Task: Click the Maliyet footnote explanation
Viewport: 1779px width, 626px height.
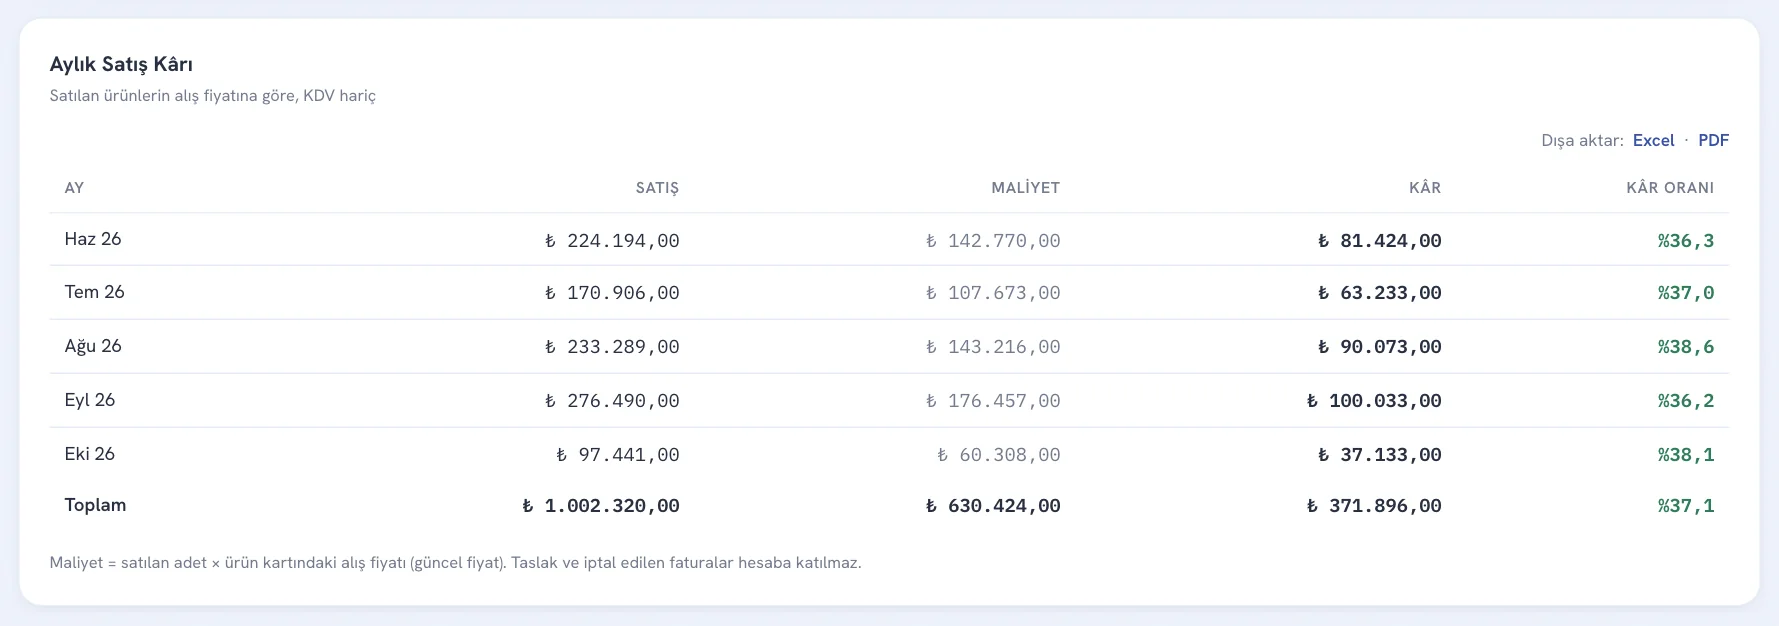Action: pyautogui.click(x=455, y=563)
